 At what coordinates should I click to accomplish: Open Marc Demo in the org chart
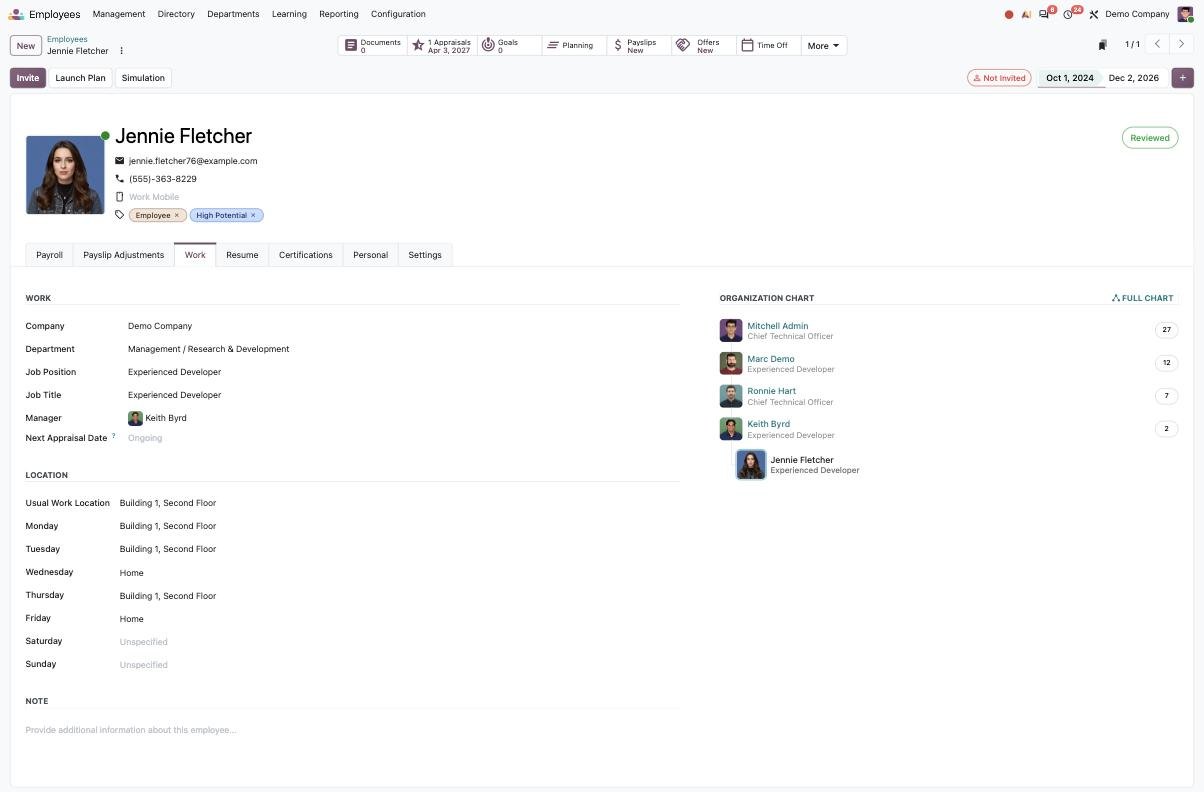click(771, 359)
